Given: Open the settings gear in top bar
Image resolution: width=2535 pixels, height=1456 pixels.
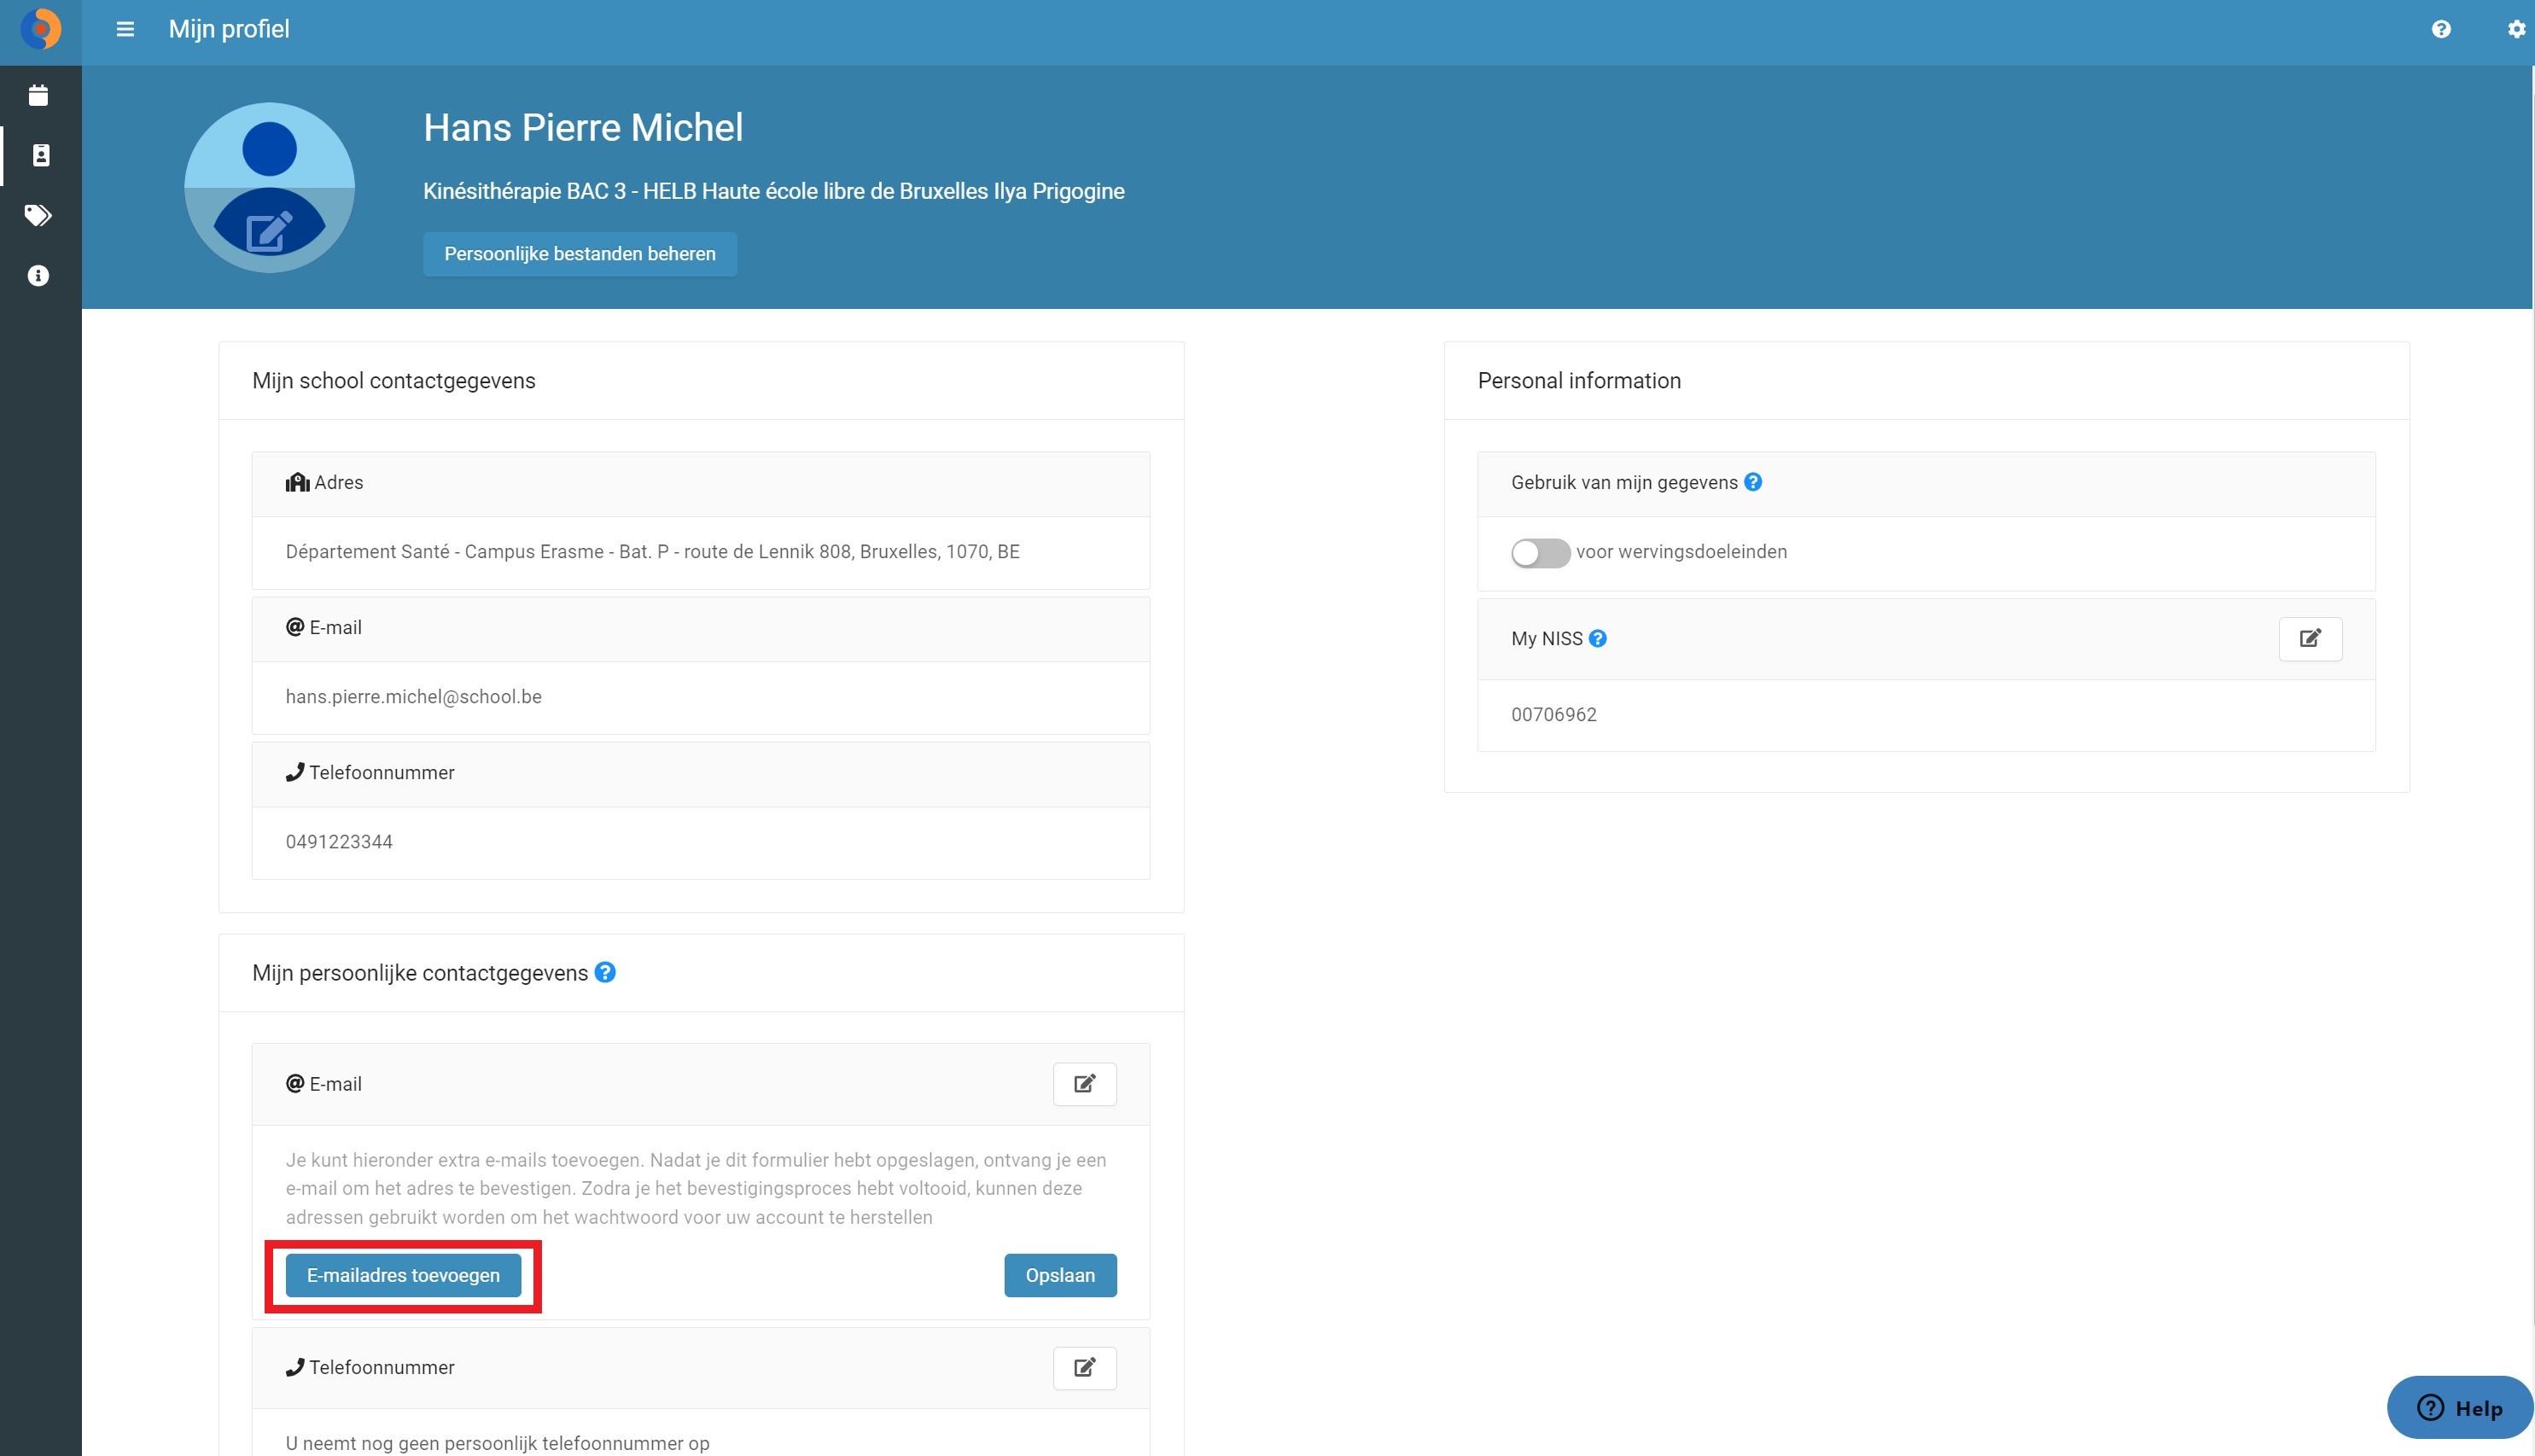Looking at the screenshot, I should point(2516,29).
